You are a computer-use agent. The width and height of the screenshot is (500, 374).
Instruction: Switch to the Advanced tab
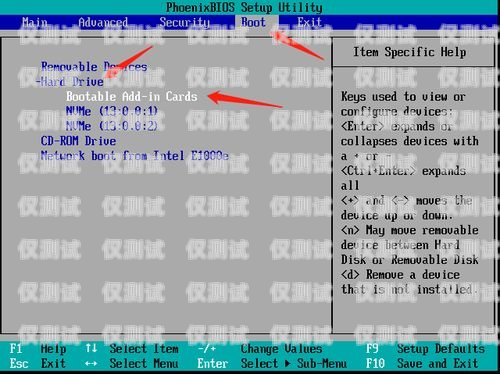point(103,22)
